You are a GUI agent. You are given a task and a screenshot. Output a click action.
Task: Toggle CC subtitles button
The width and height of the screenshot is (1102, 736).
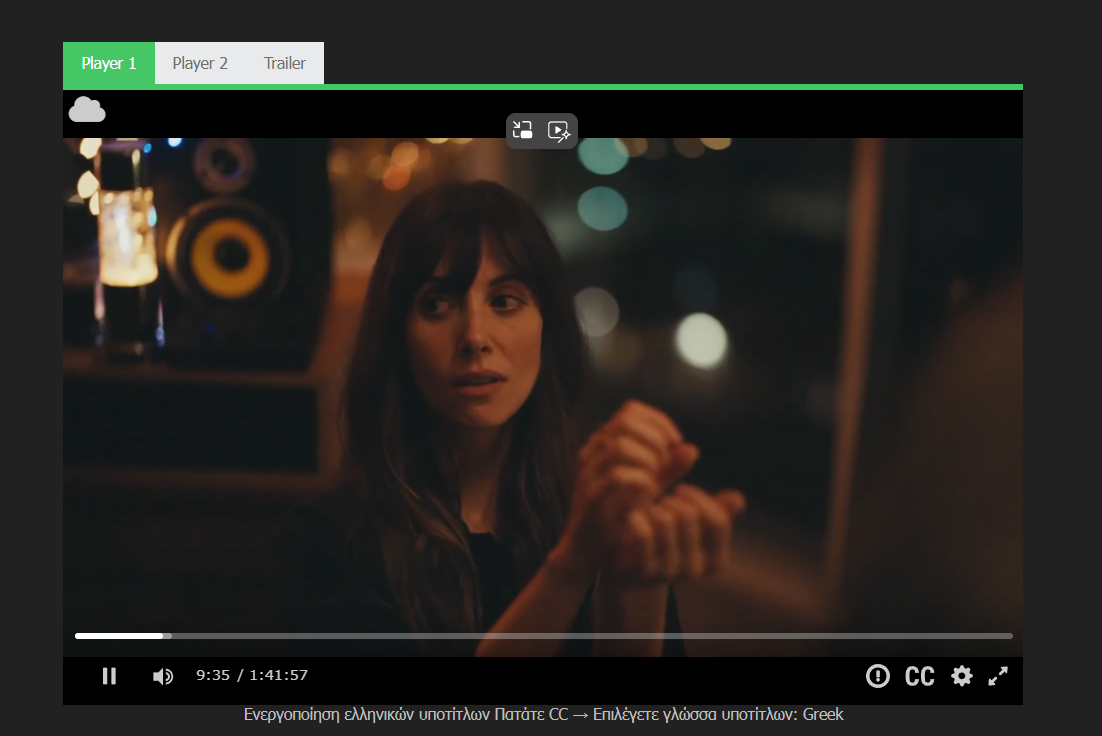[919, 676]
